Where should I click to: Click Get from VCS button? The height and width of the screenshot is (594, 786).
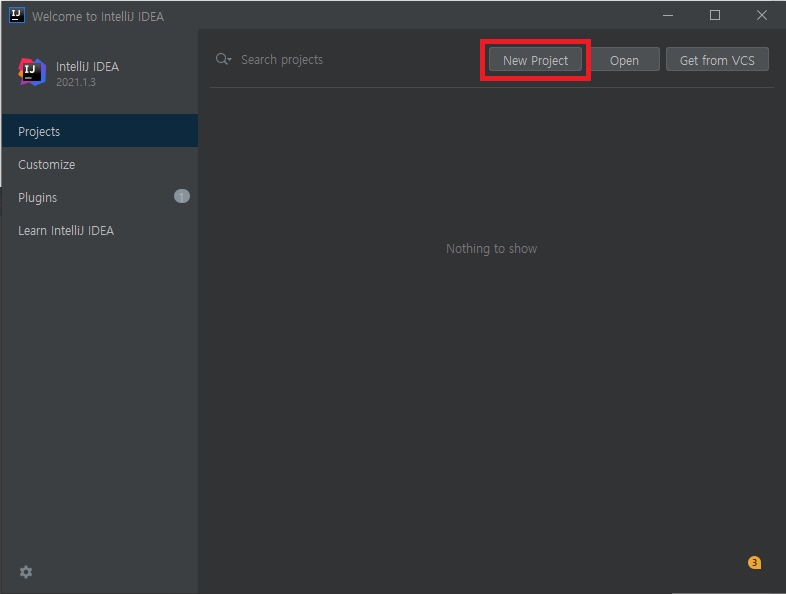[717, 60]
